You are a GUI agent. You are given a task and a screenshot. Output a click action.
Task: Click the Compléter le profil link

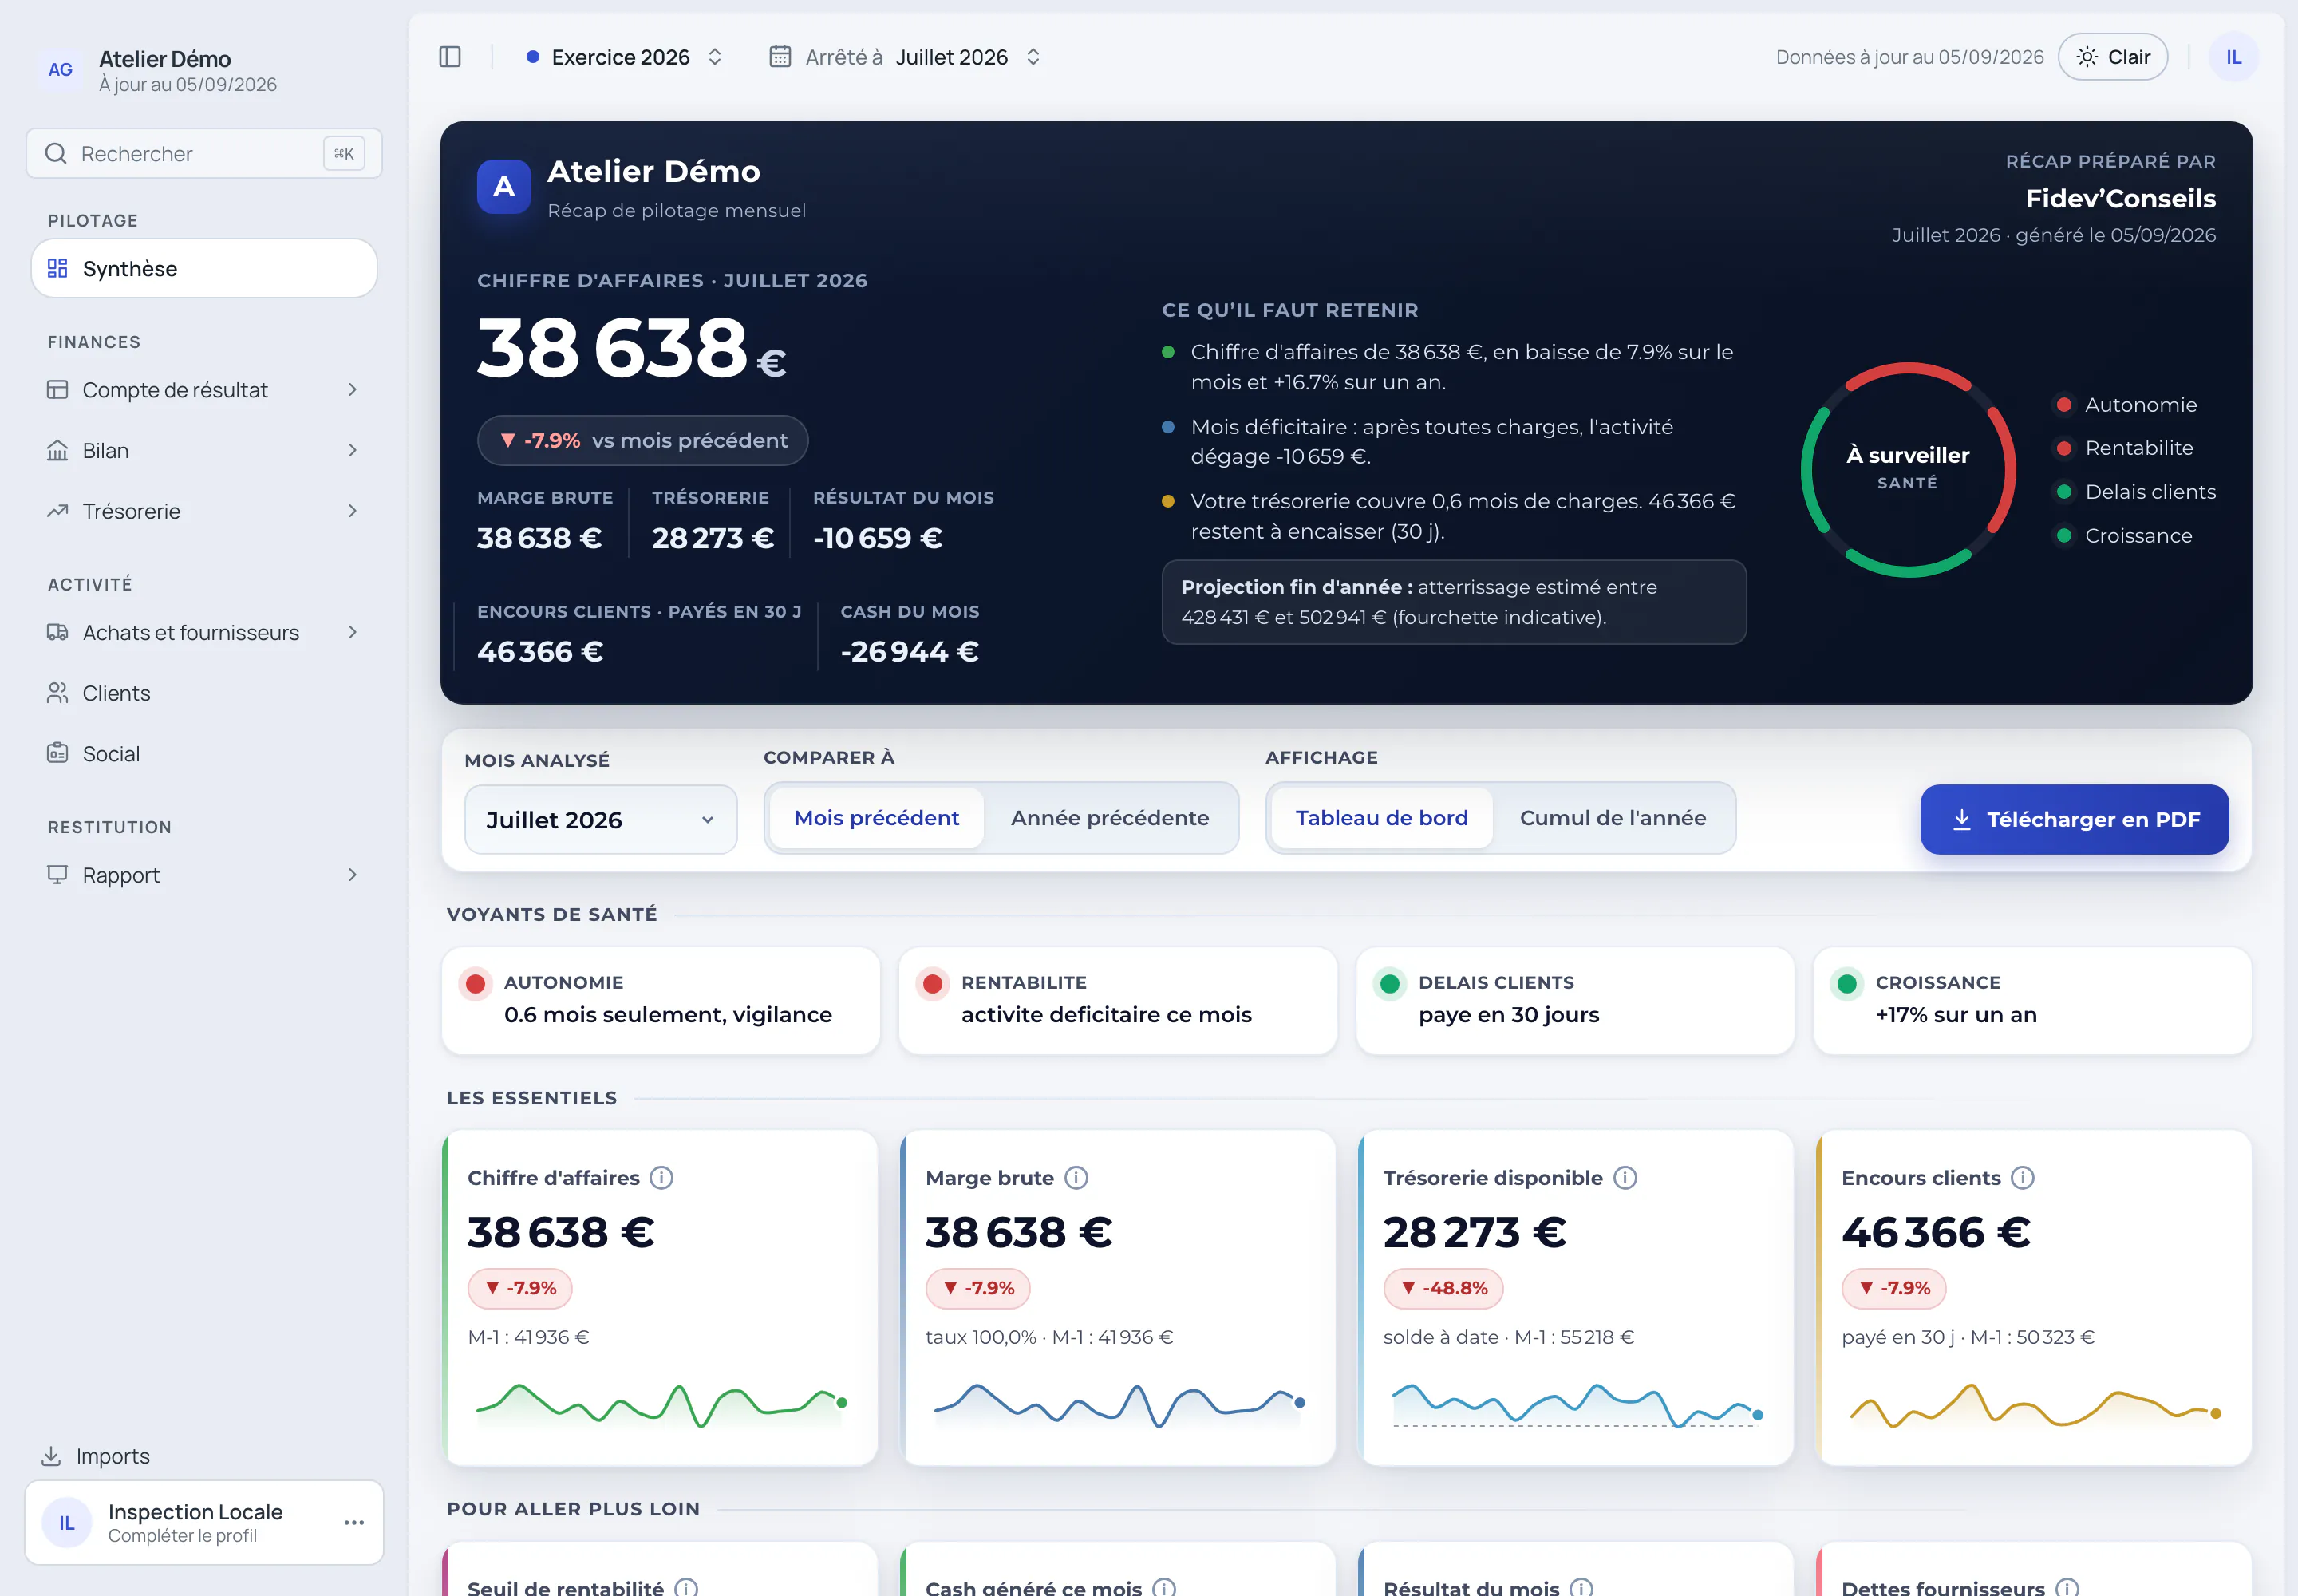click(182, 1536)
